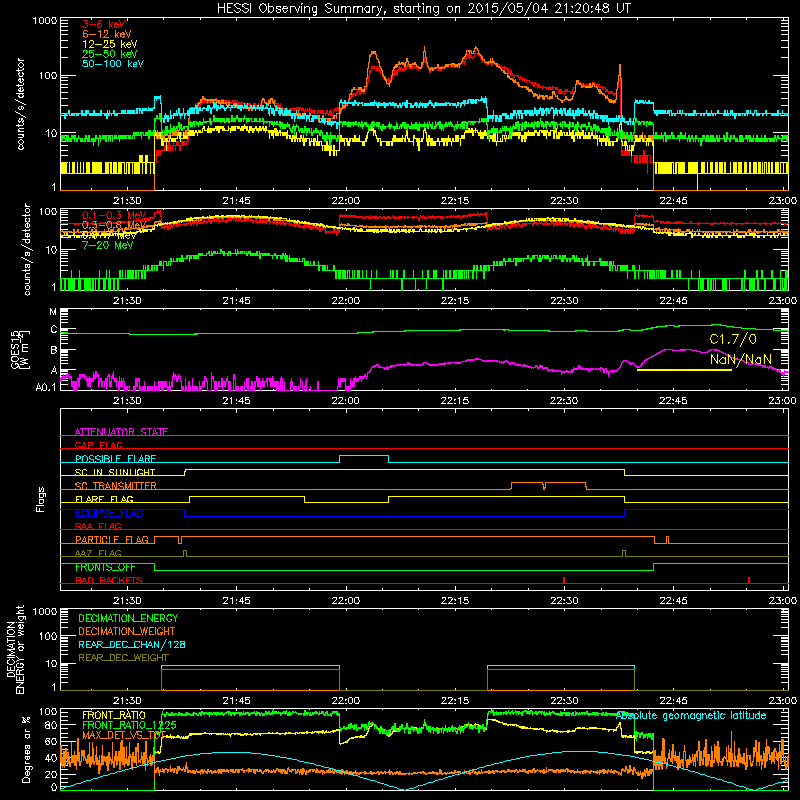
Task: Click the blue ECLIPSE_FLAG label
Action: tap(109, 513)
